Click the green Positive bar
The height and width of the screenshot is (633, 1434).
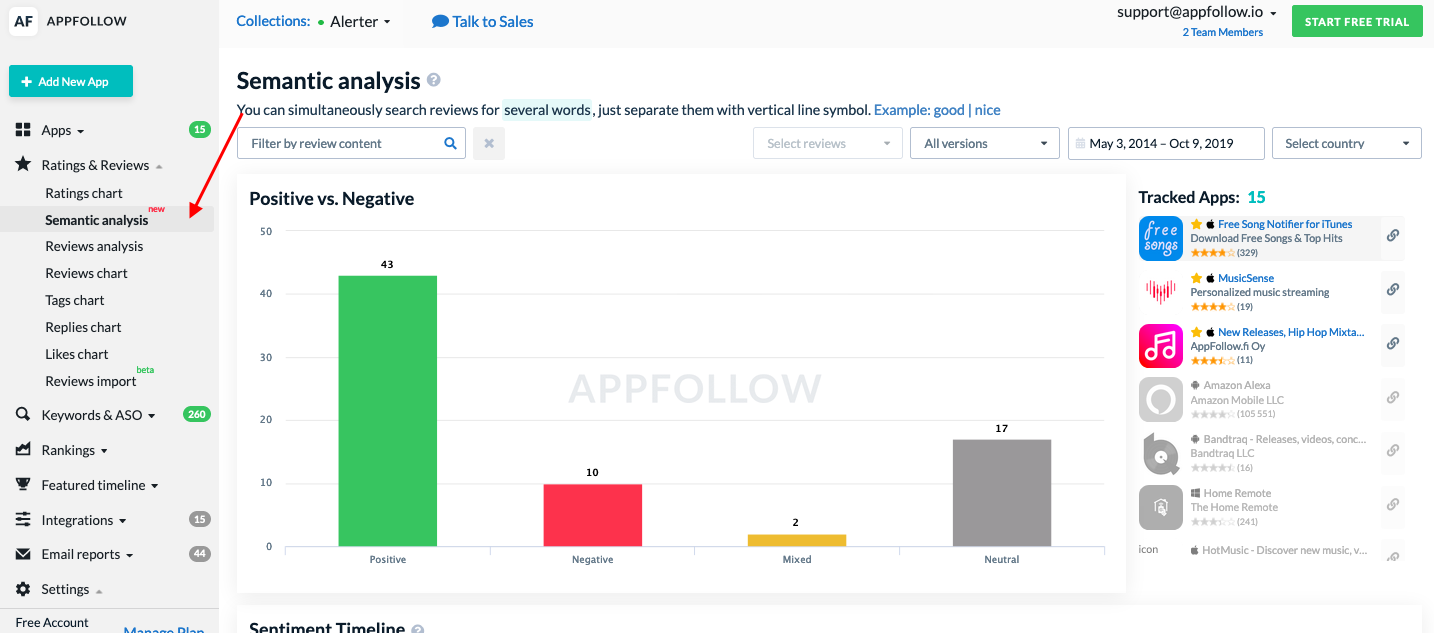pos(388,411)
